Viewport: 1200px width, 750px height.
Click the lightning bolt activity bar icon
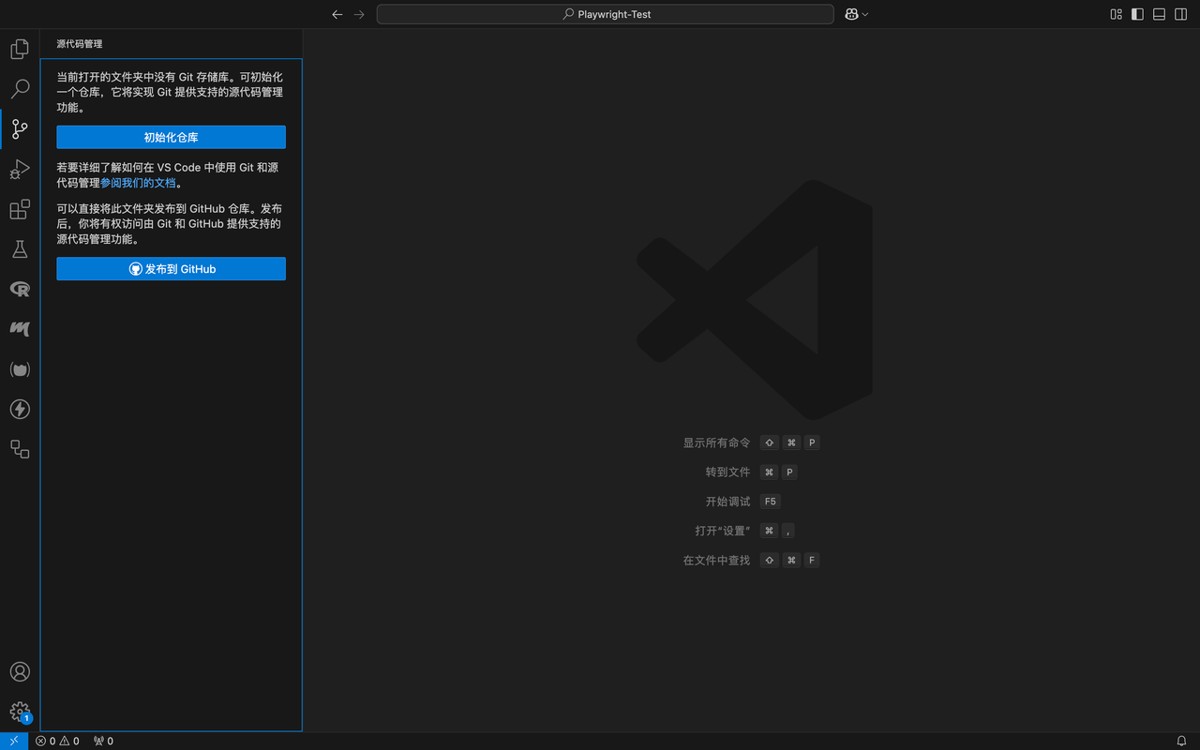point(19,409)
